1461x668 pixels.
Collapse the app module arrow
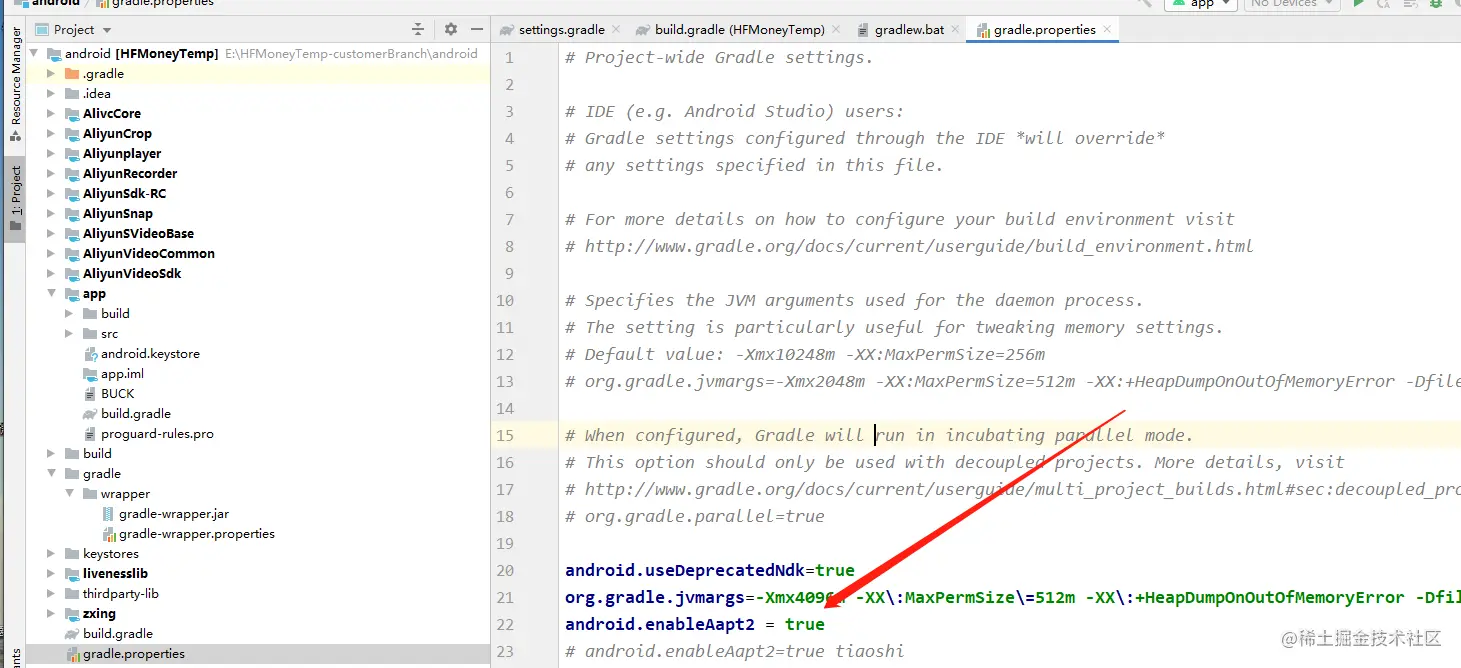[52, 294]
